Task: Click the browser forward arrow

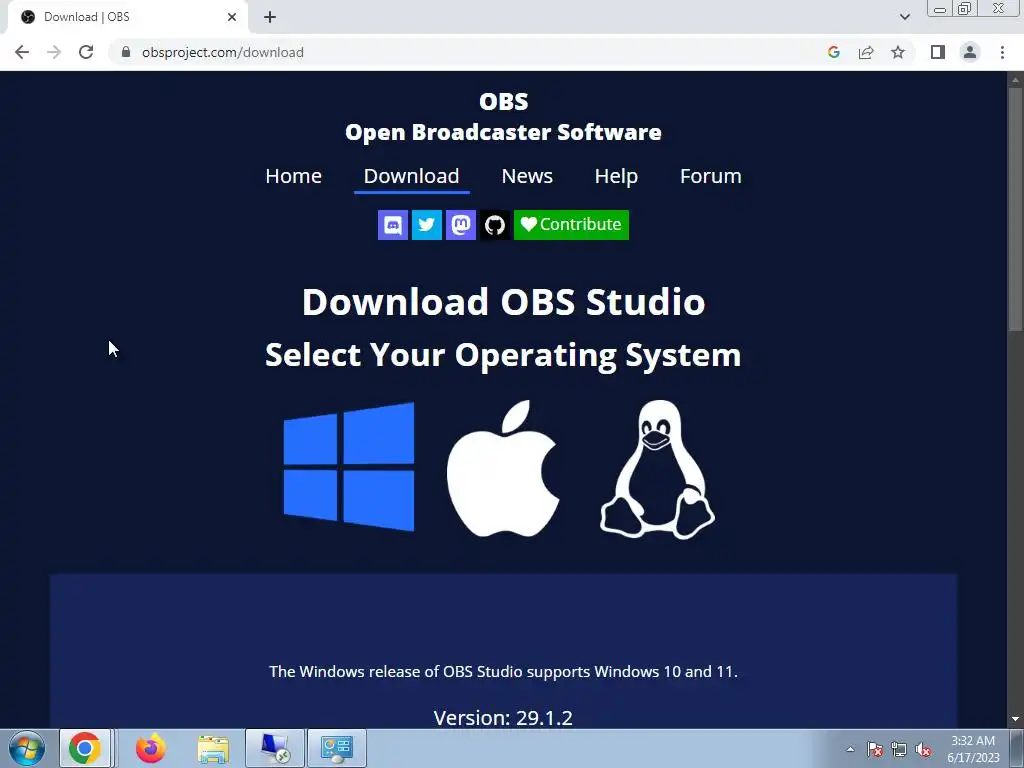Action: (54, 52)
